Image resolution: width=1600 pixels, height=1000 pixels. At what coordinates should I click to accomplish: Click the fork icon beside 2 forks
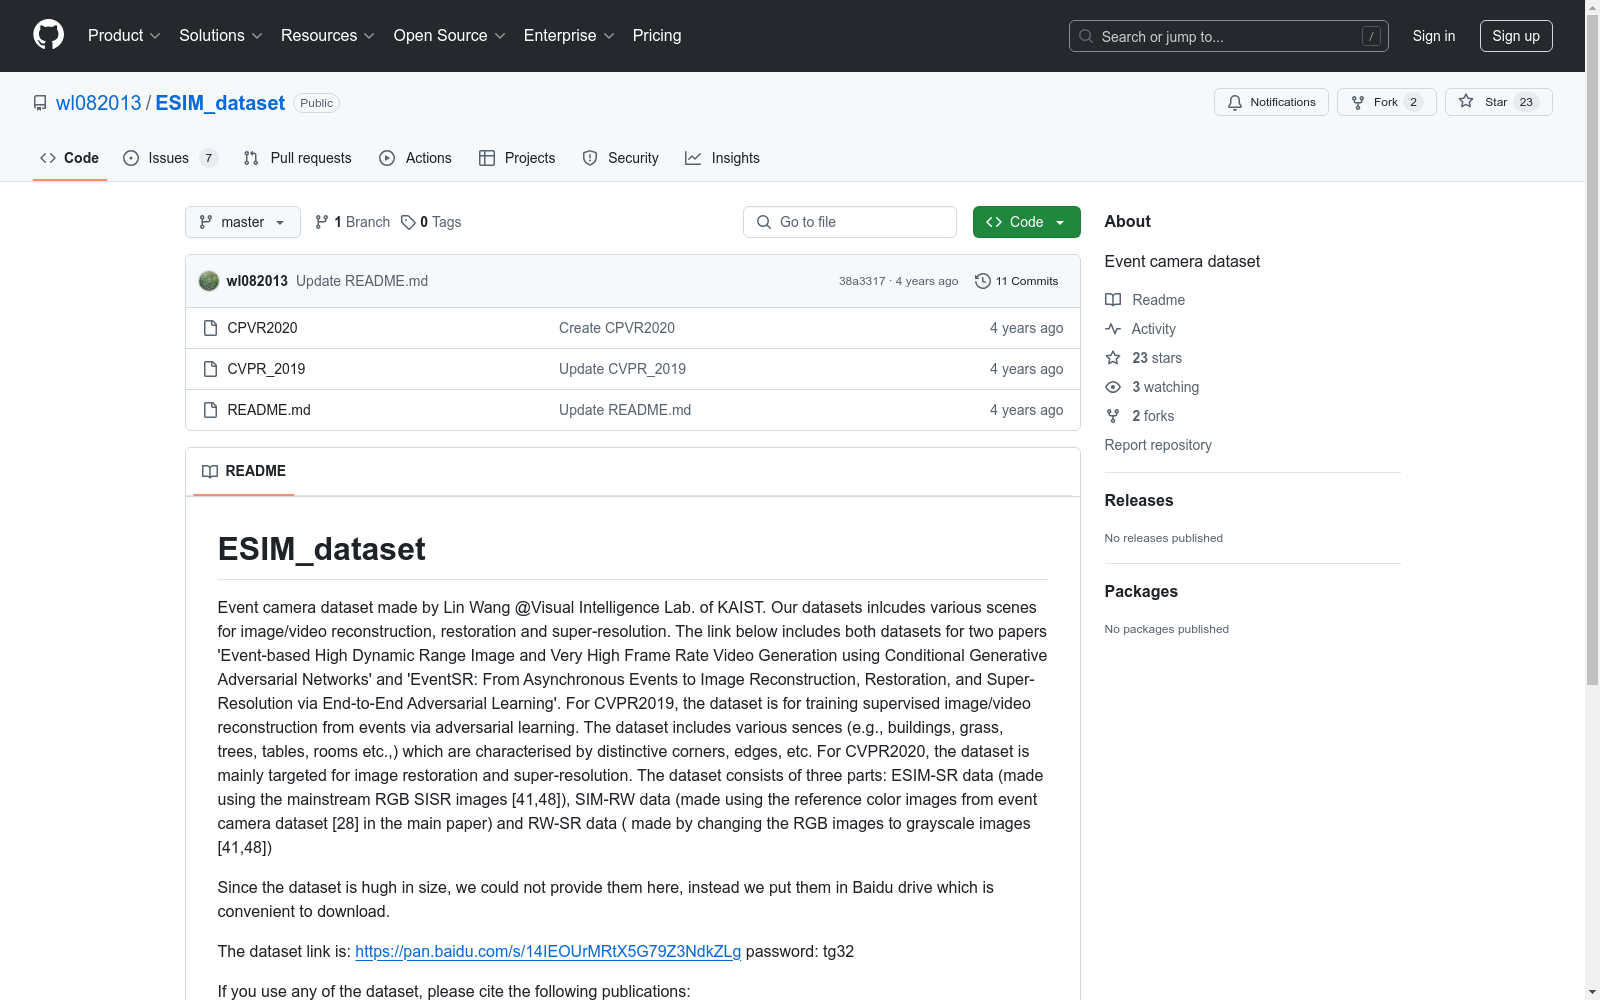[x=1113, y=416]
